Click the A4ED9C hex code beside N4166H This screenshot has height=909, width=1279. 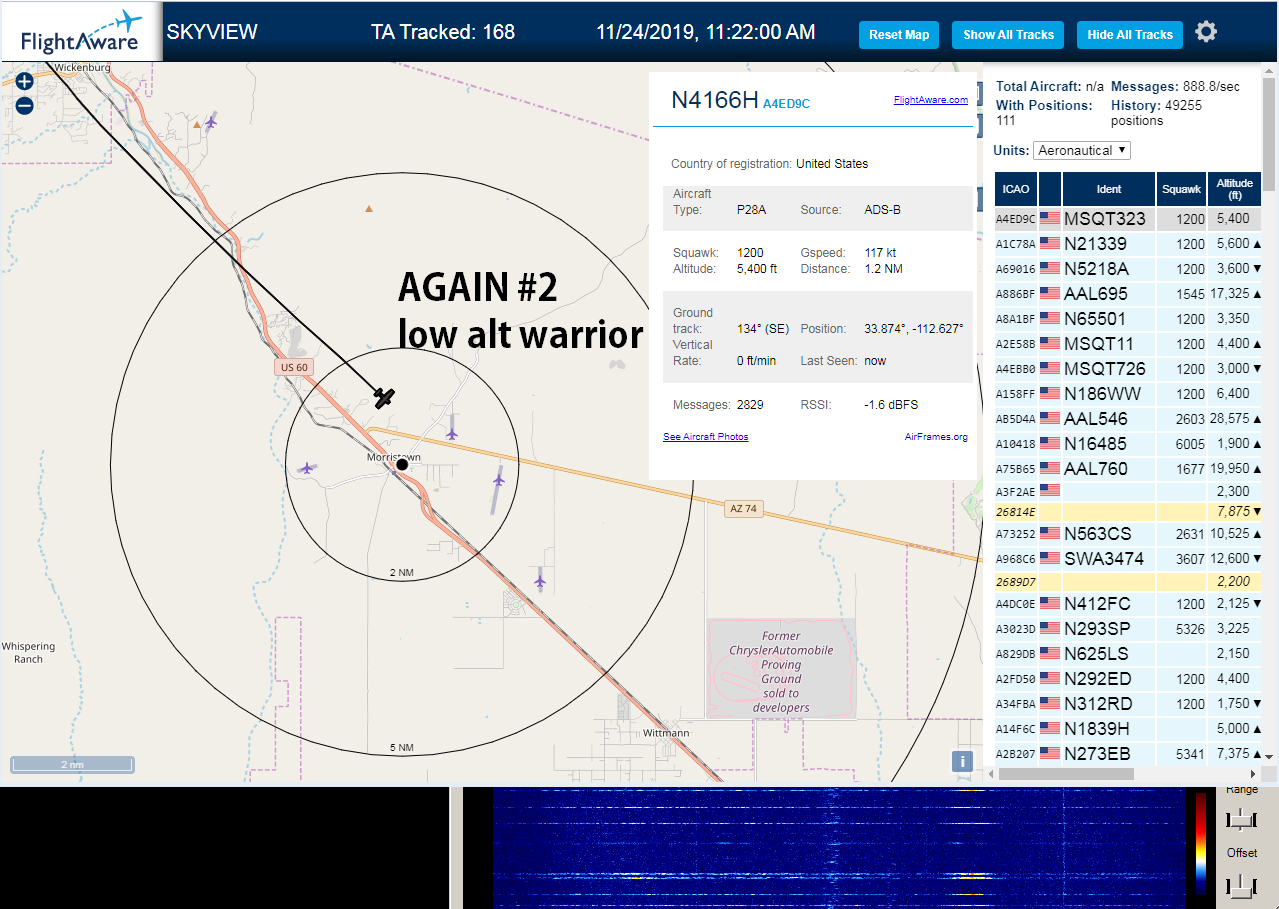786,103
